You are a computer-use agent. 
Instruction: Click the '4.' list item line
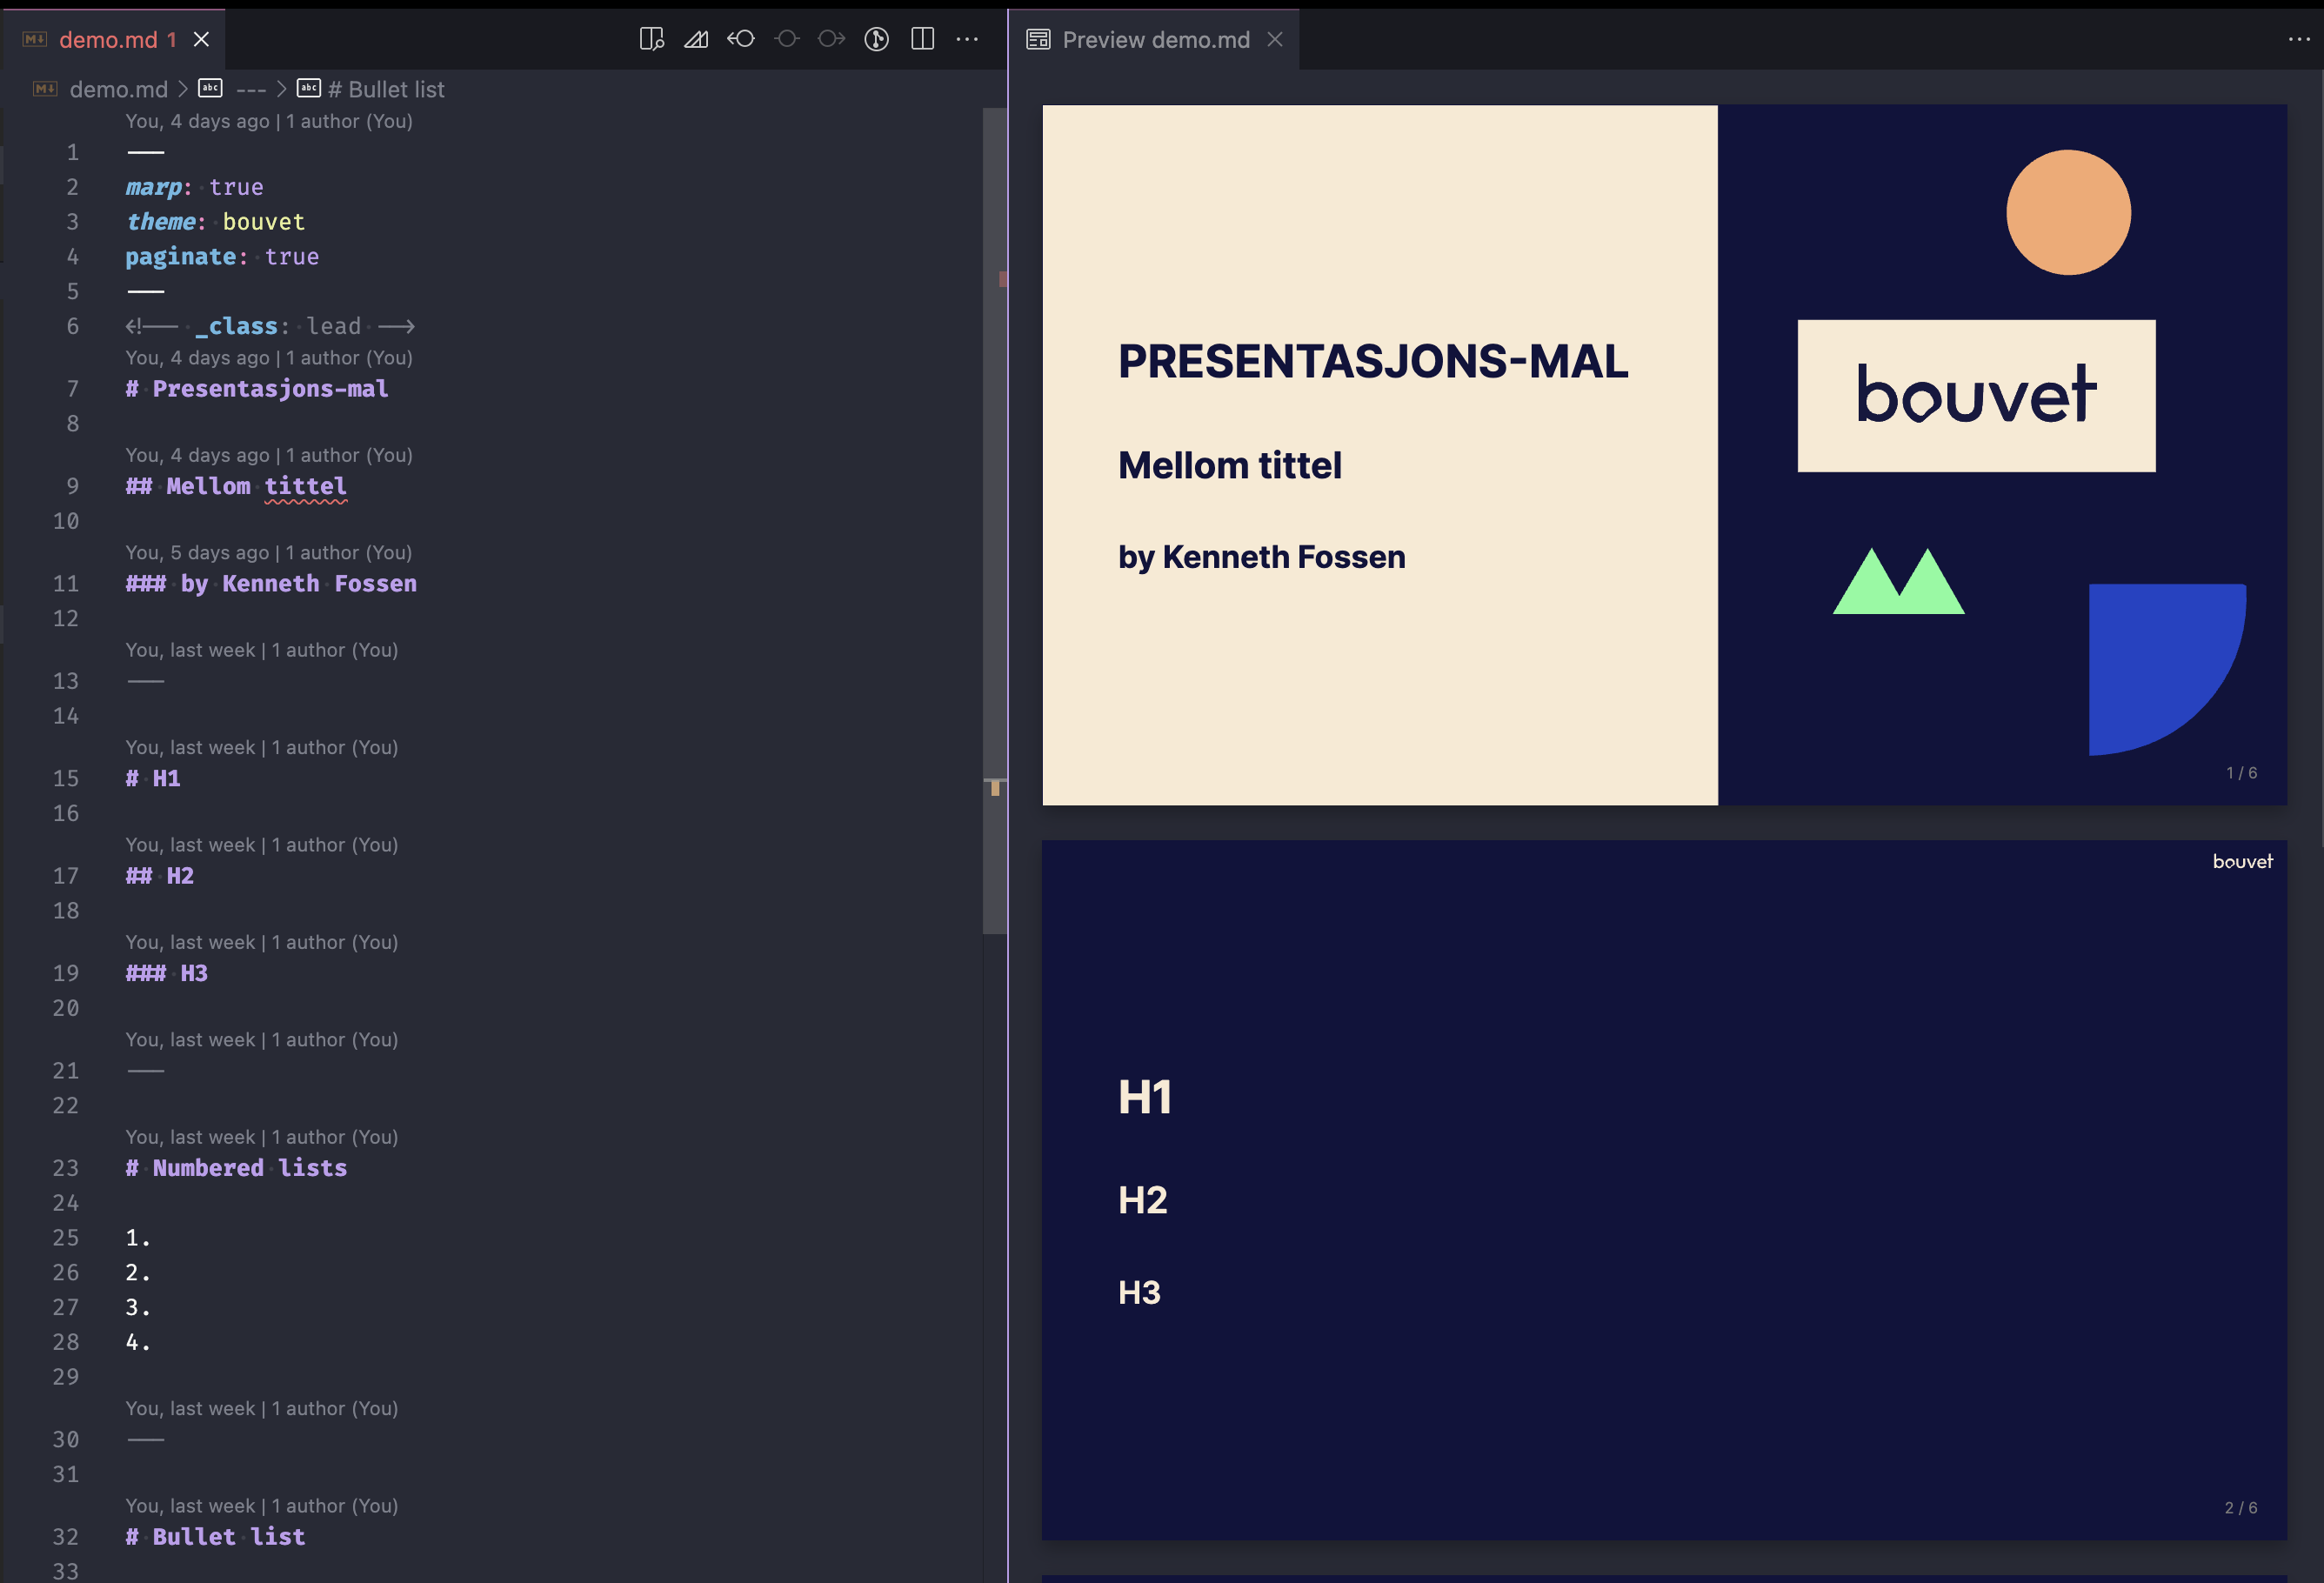tap(138, 1343)
